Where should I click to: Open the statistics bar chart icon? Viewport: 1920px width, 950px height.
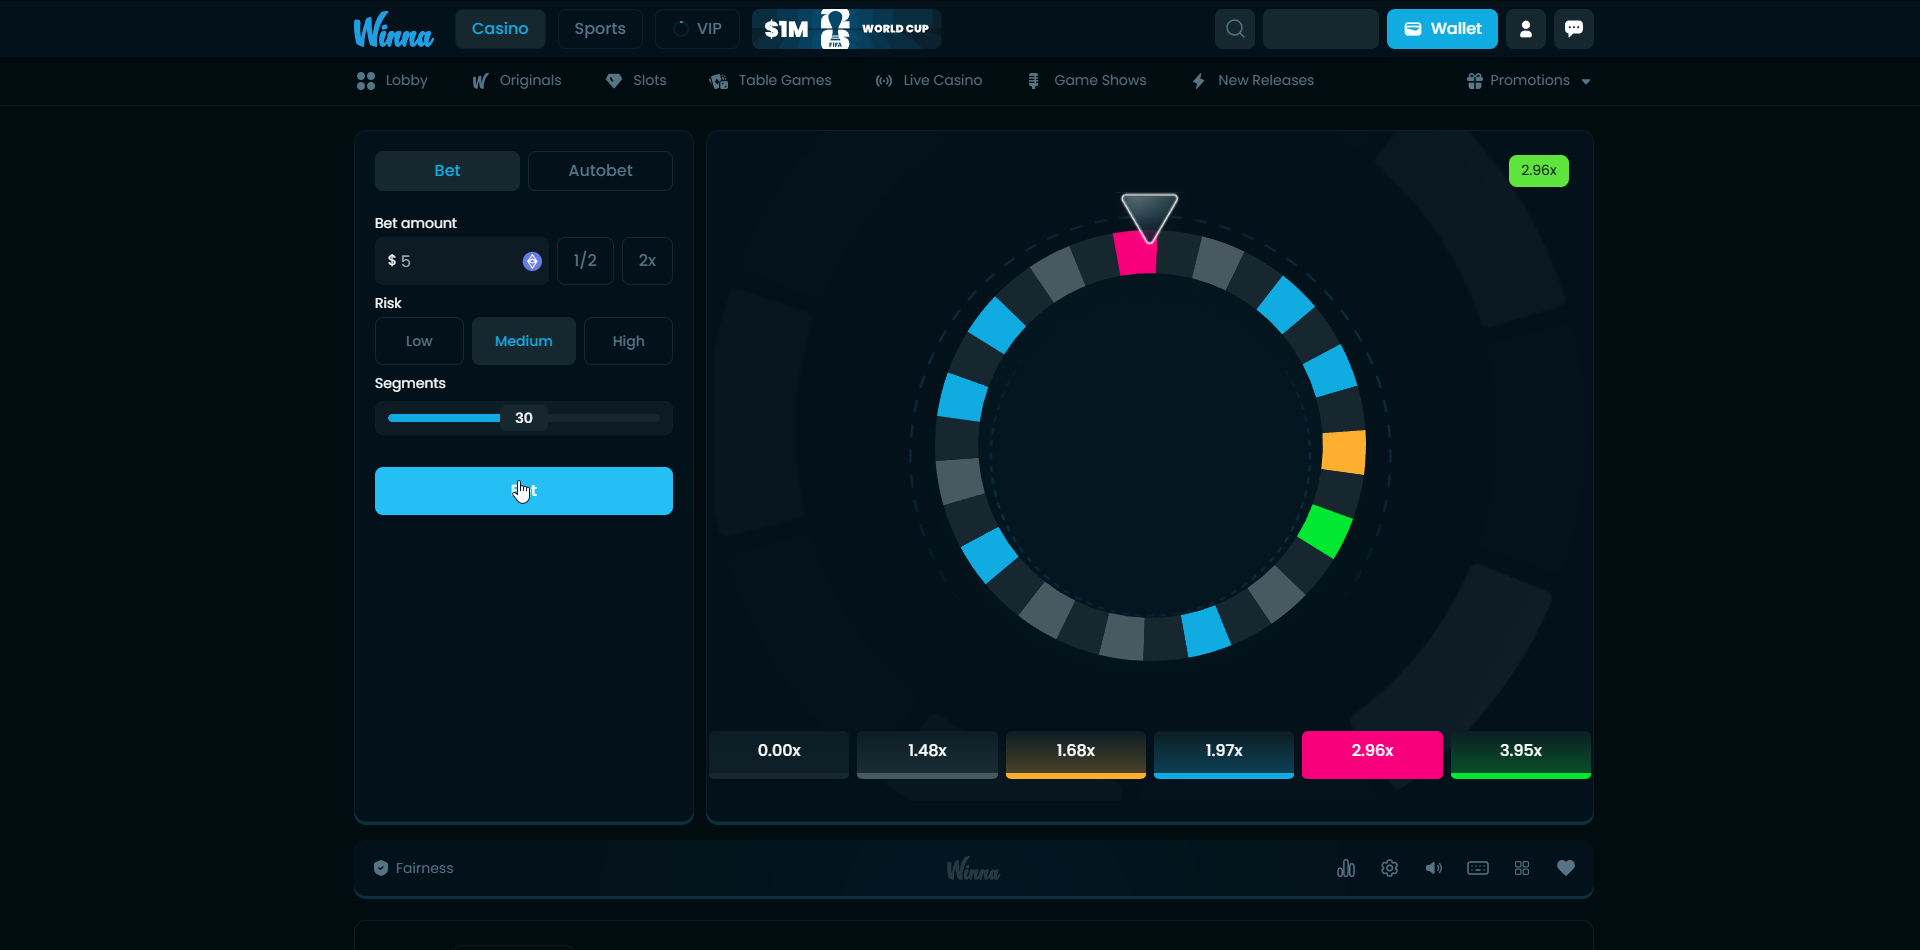tap(1346, 868)
